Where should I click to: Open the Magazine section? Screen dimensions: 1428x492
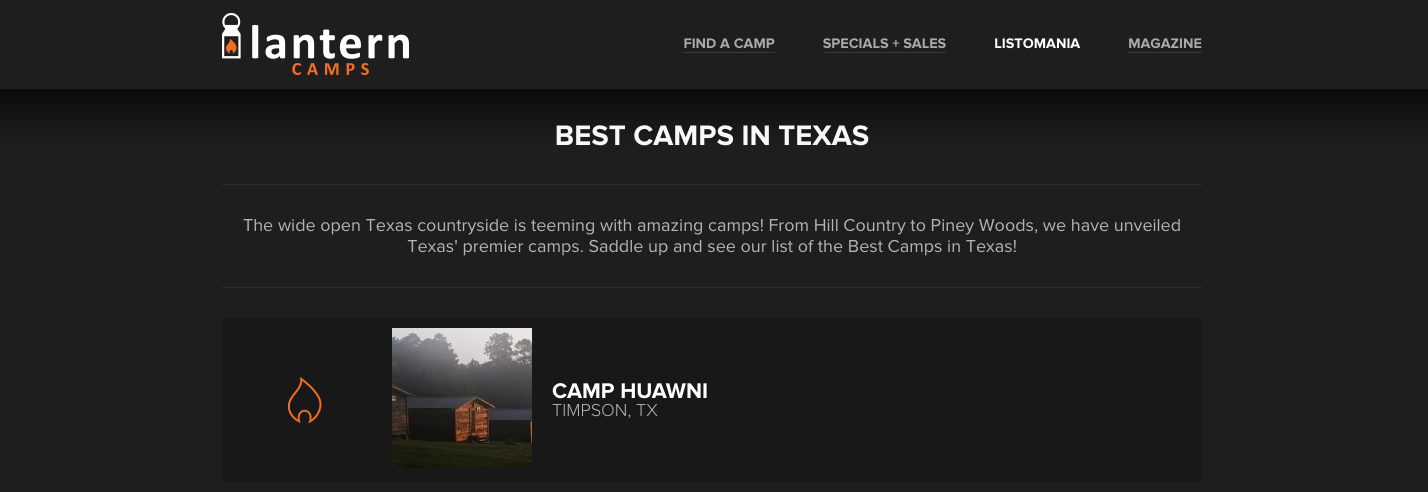(x=1164, y=43)
